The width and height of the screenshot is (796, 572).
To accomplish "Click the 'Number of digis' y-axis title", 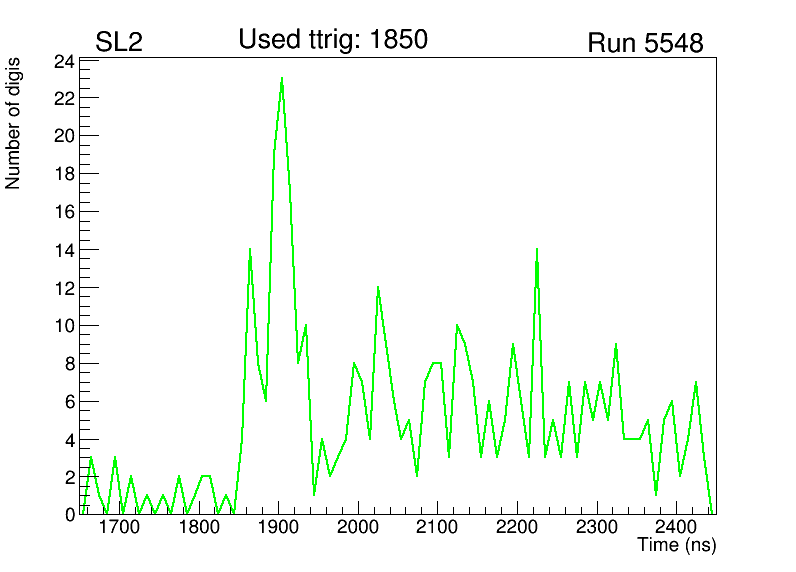I will click(14, 124).
